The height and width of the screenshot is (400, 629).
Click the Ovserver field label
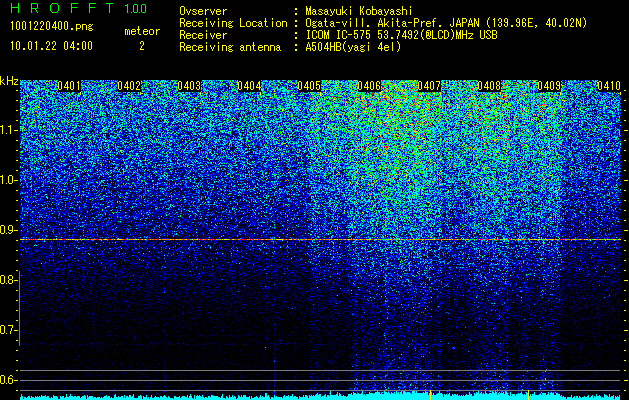[203, 11]
